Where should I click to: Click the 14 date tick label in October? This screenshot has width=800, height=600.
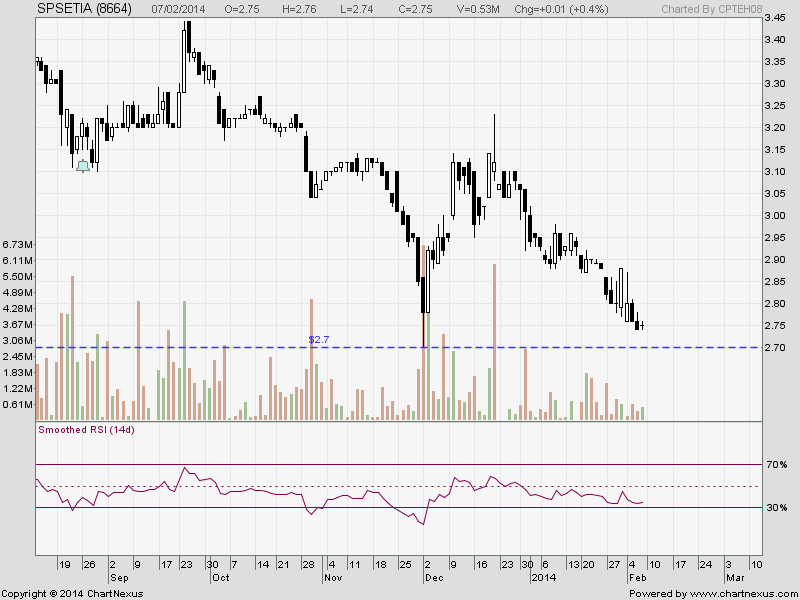263,565
